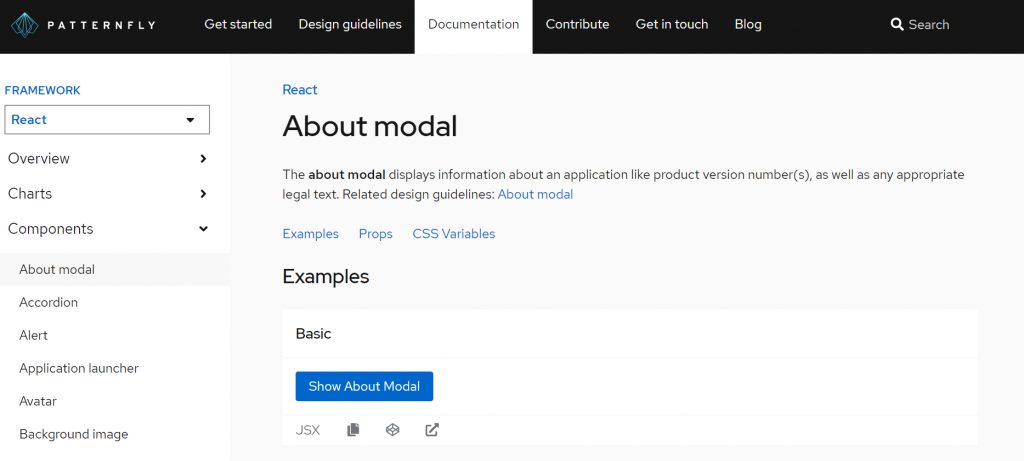Expand the Charts sidebar section
Screen dimensions: 1024x461
(x=107, y=194)
